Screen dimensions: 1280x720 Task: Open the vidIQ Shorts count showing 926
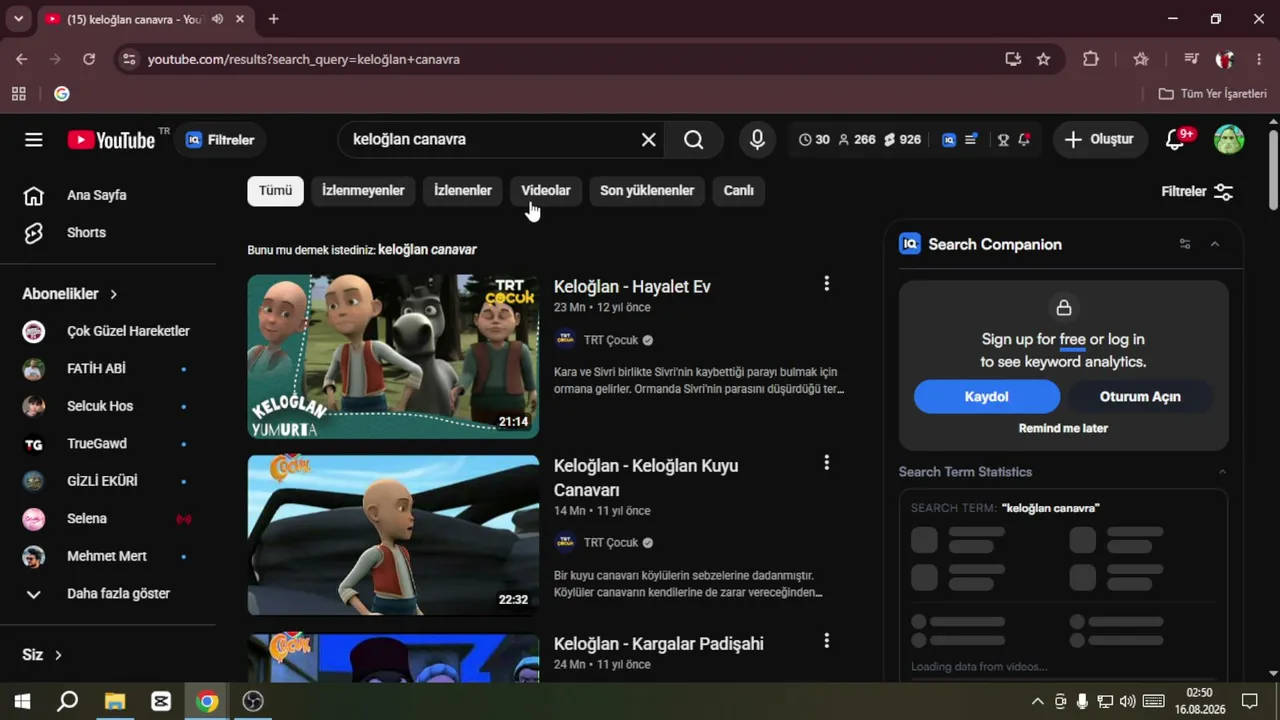tap(902, 140)
